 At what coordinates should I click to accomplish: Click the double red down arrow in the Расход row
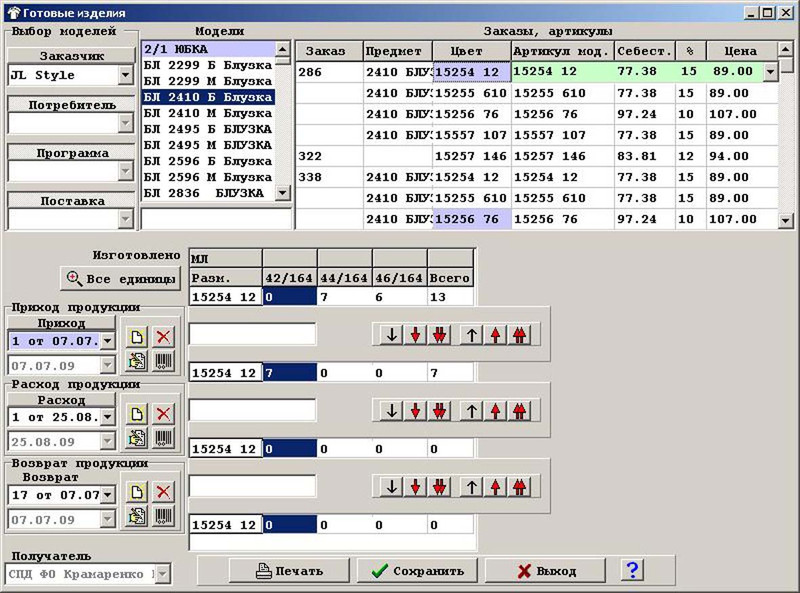439,411
